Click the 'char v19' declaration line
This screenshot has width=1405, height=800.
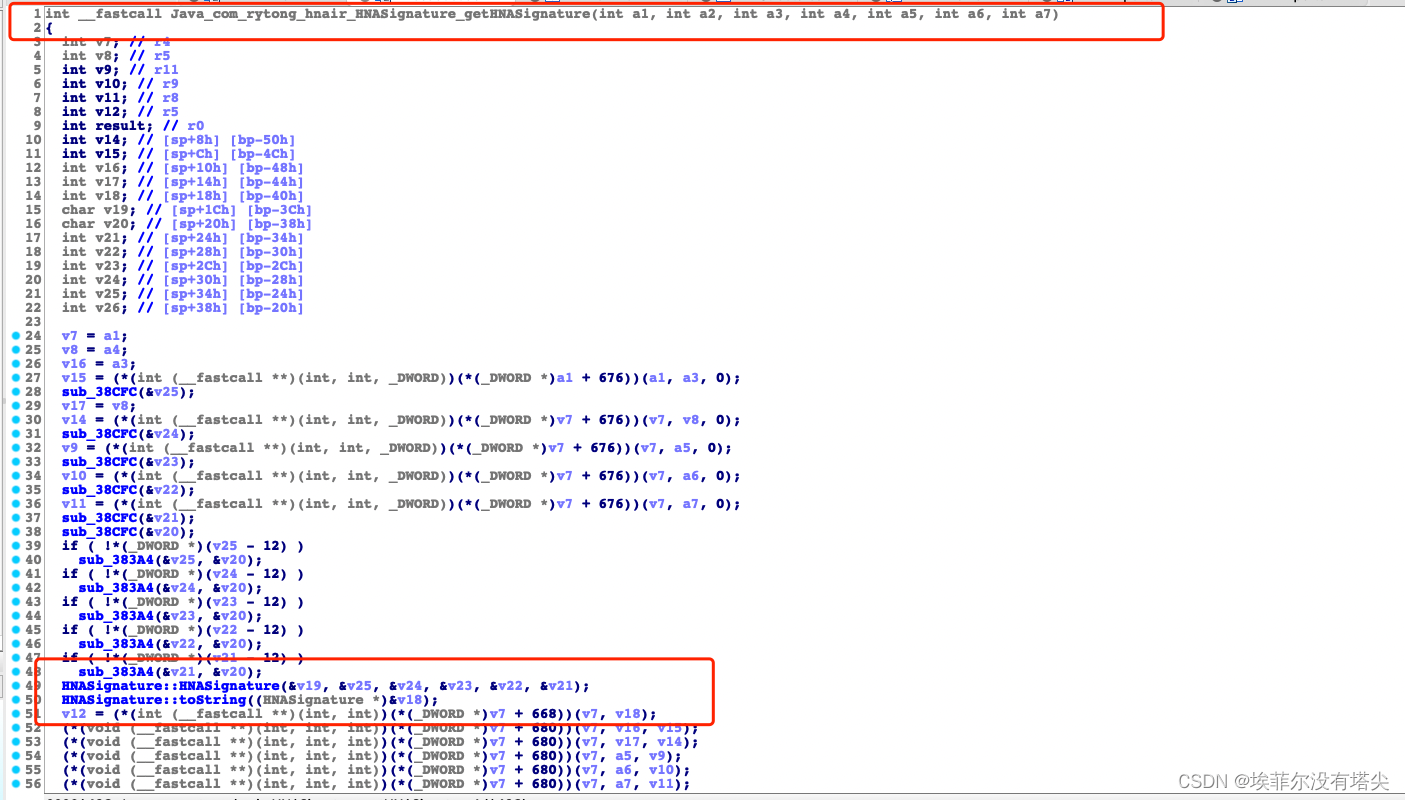tap(186, 210)
